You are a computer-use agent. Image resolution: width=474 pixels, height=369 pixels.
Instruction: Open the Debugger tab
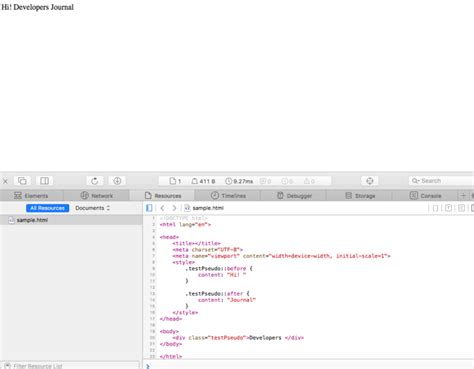[x=294, y=196]
